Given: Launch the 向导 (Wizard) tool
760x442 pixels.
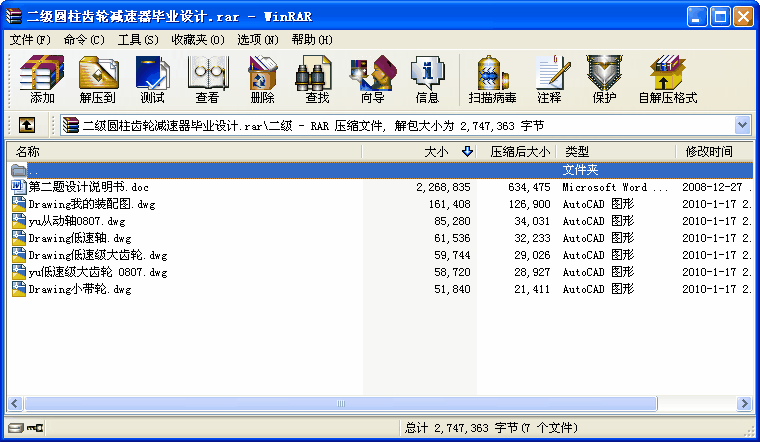Looking at the screenshot, I should (372, 79).
